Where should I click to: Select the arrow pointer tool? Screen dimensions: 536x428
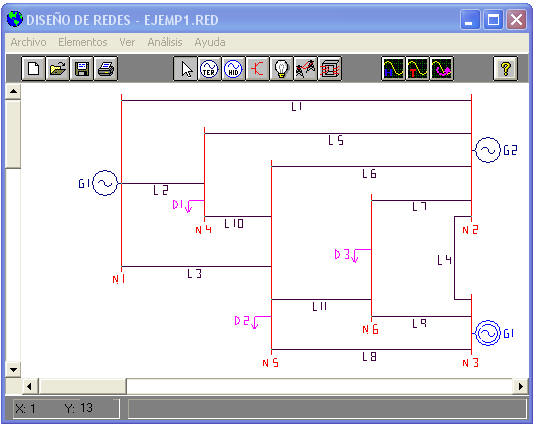coord(185,69)
